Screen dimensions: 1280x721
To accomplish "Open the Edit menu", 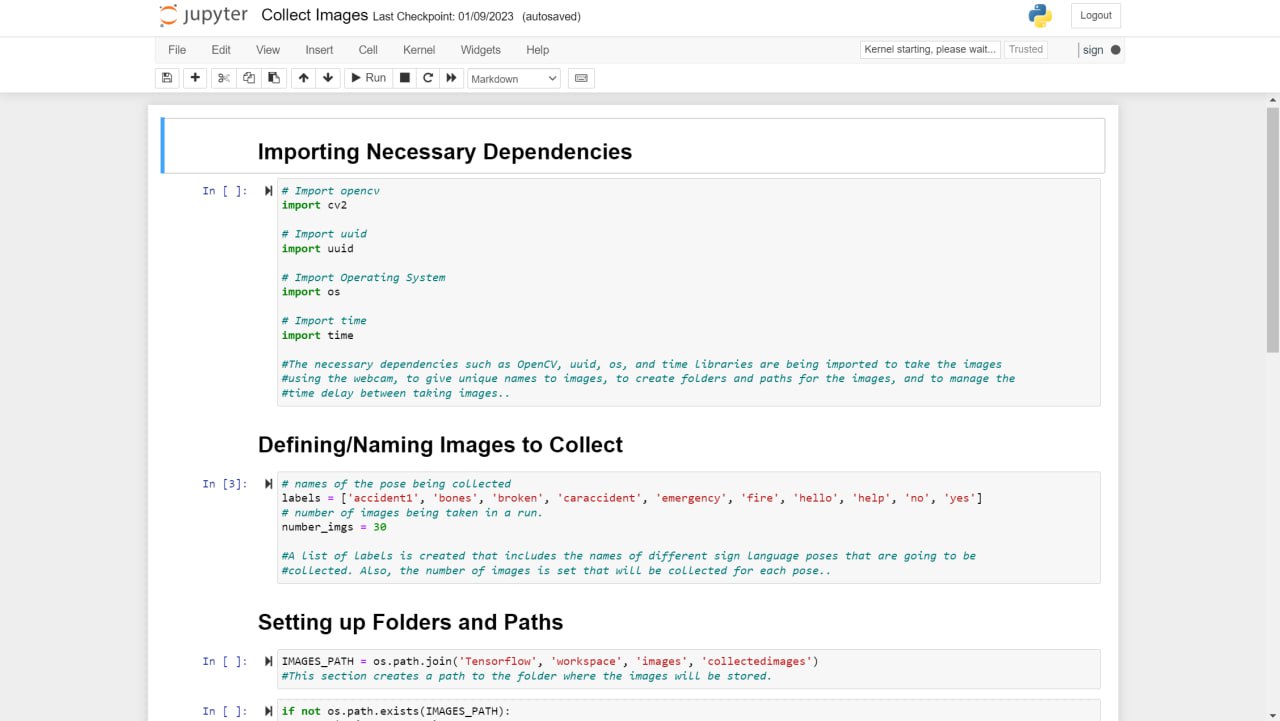I will pyautogui.click(x=221, y=50).
